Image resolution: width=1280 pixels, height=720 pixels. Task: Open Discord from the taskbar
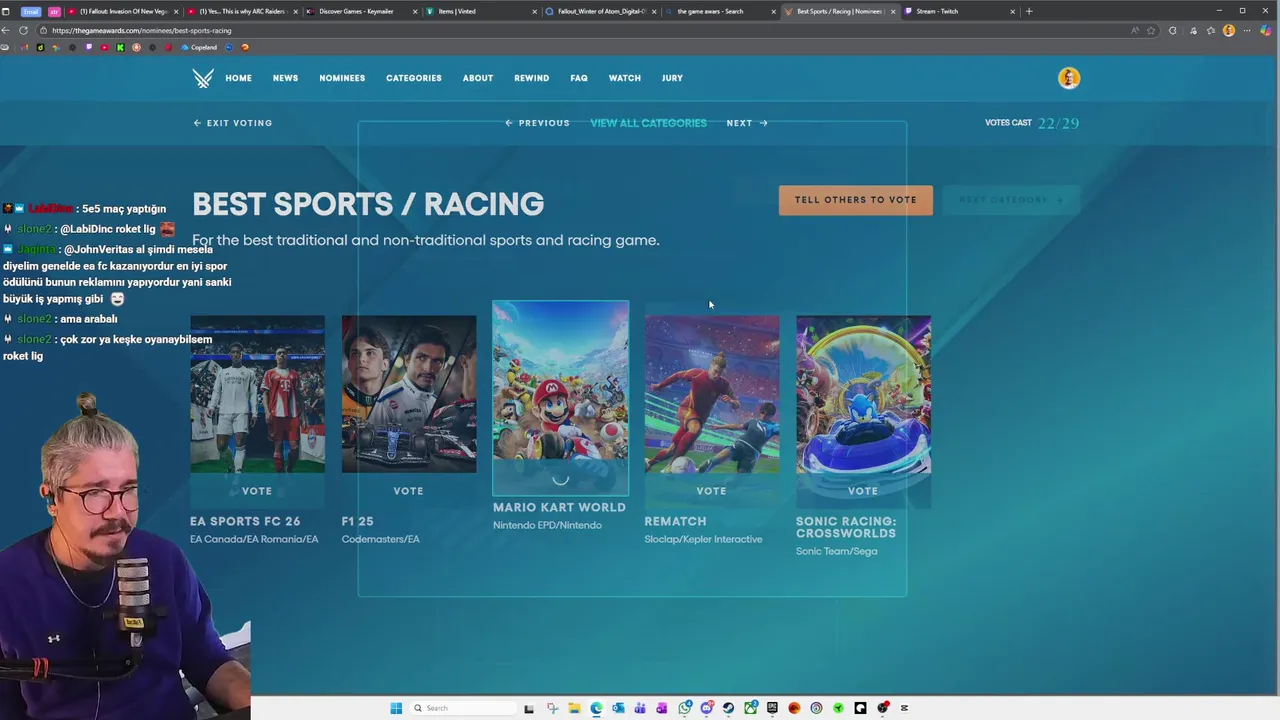[706, 708]
